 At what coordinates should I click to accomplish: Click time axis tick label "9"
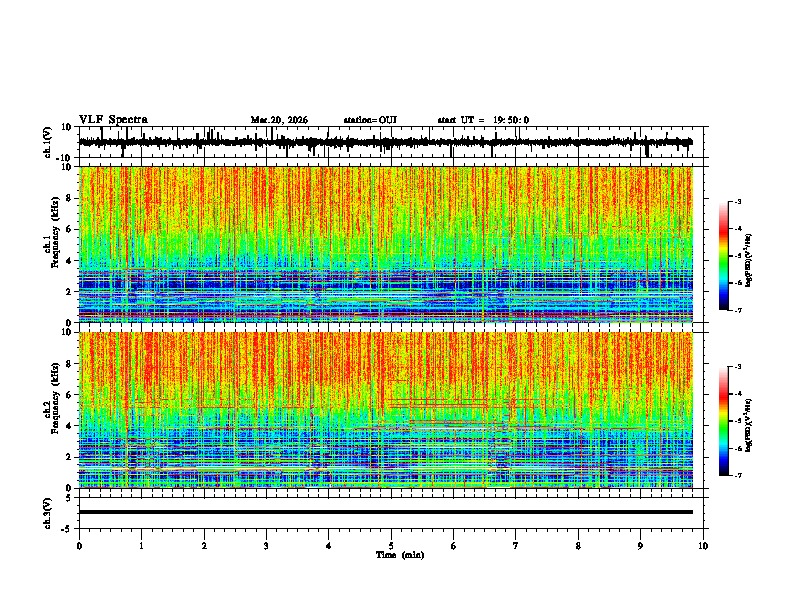click(x=641, y=546)
